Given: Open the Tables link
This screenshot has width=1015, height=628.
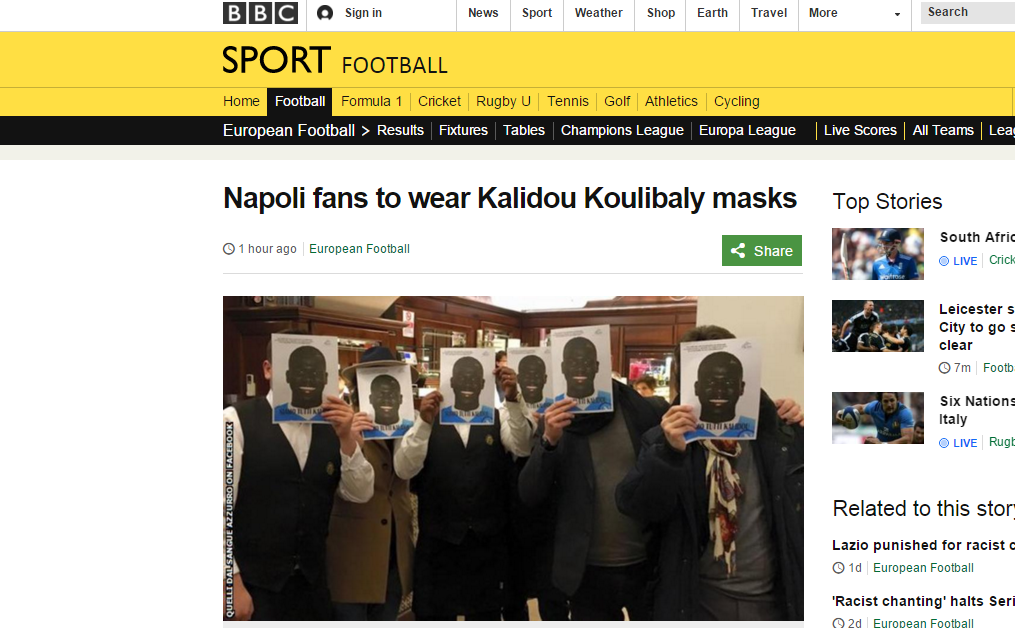Looking at the screenshot, I should click(x=524, y=130).
